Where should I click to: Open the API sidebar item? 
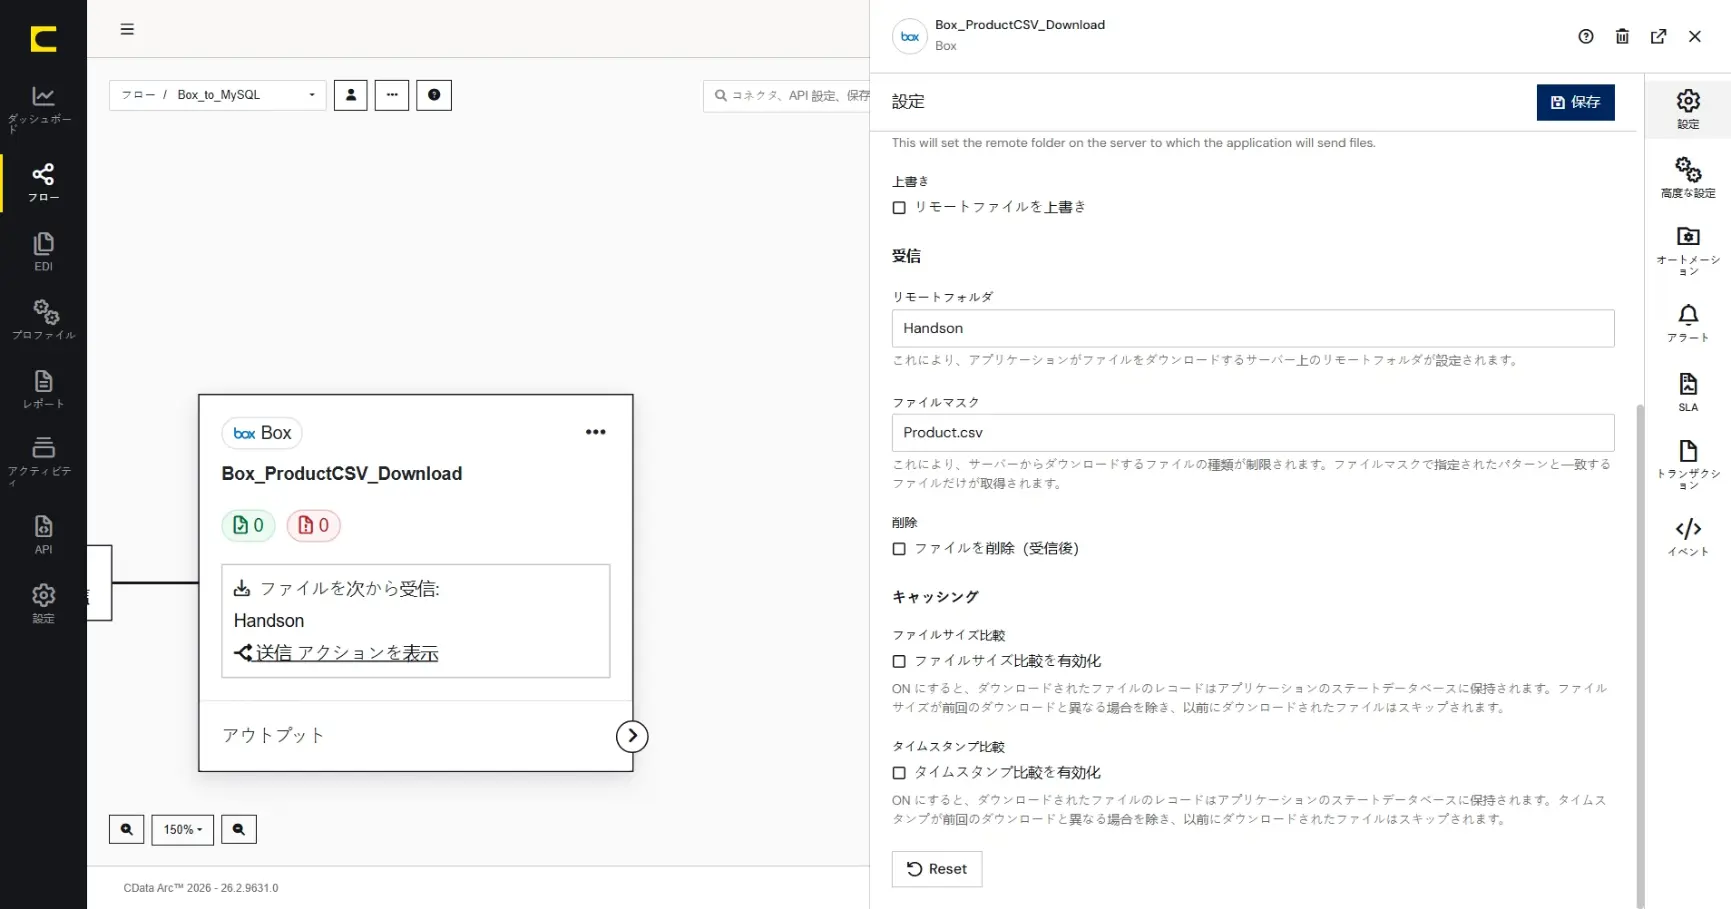(43, 534)
